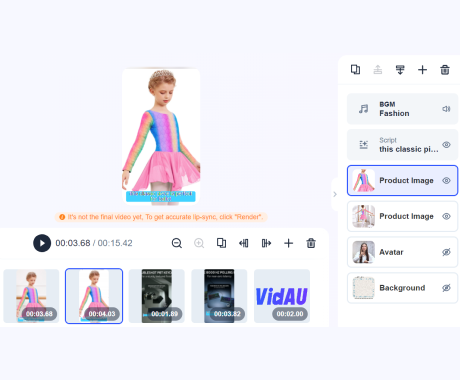Show the Background layer
Screen dimensions: 460x380
446,288
